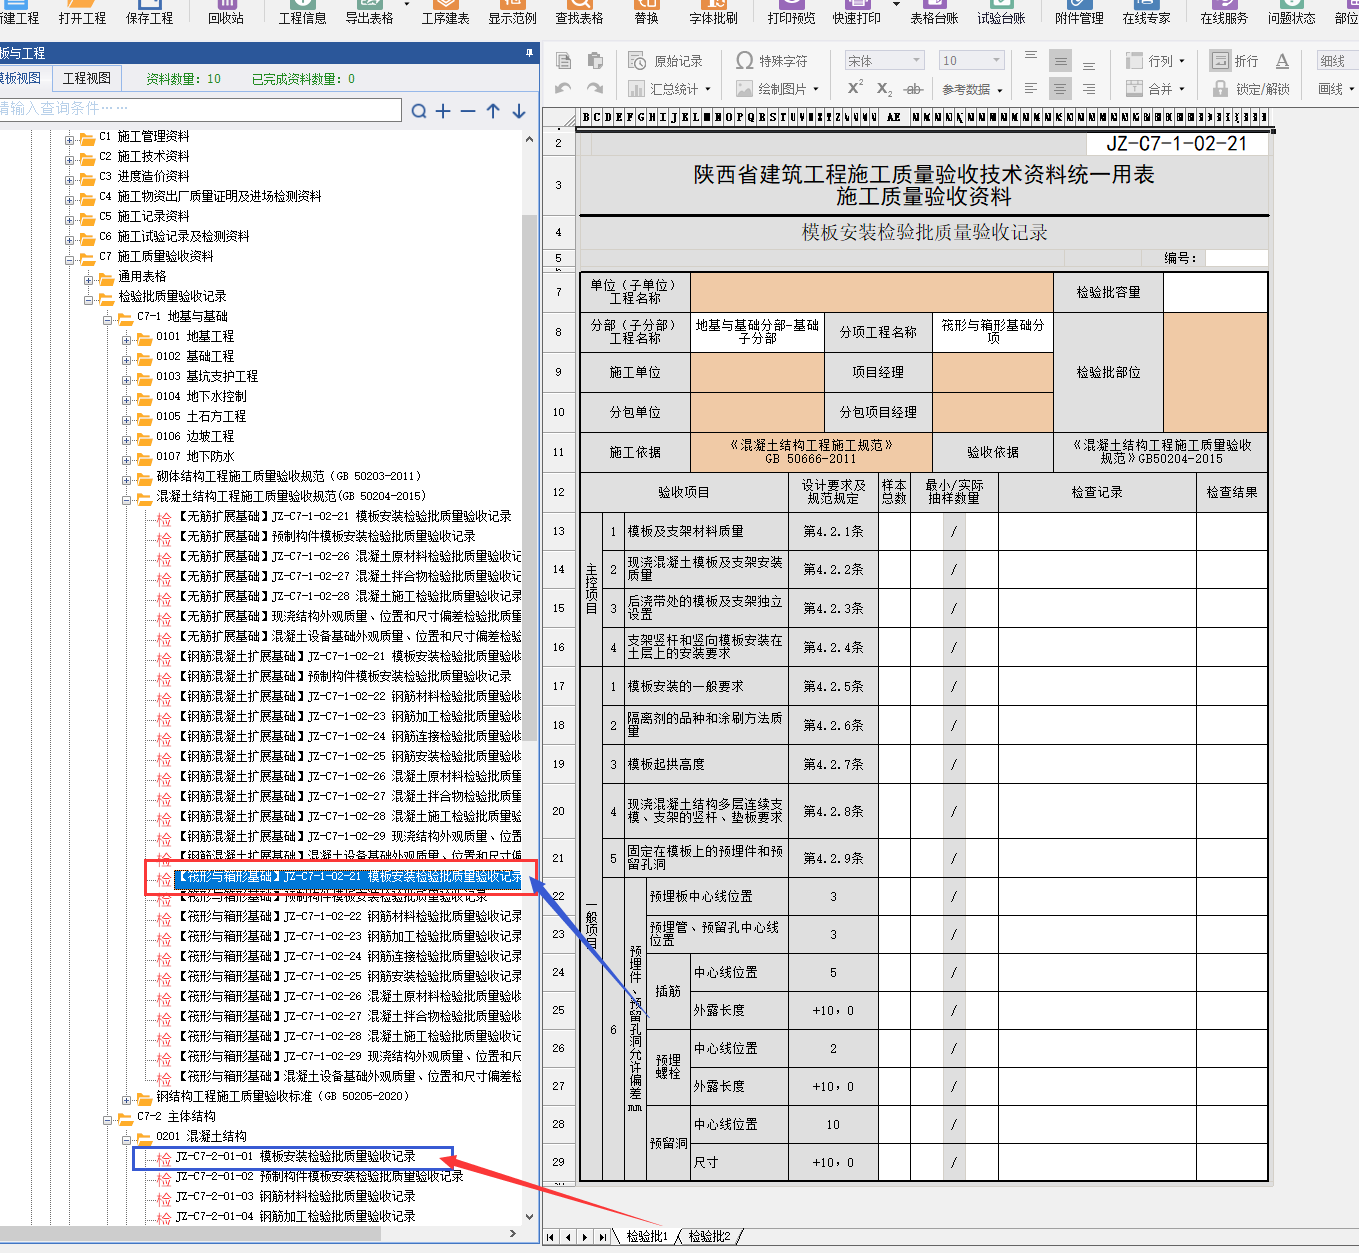Toggle 折行 text wrapping
The height and width of the screenshot is (1253, 1359).
click(1235, 61)
